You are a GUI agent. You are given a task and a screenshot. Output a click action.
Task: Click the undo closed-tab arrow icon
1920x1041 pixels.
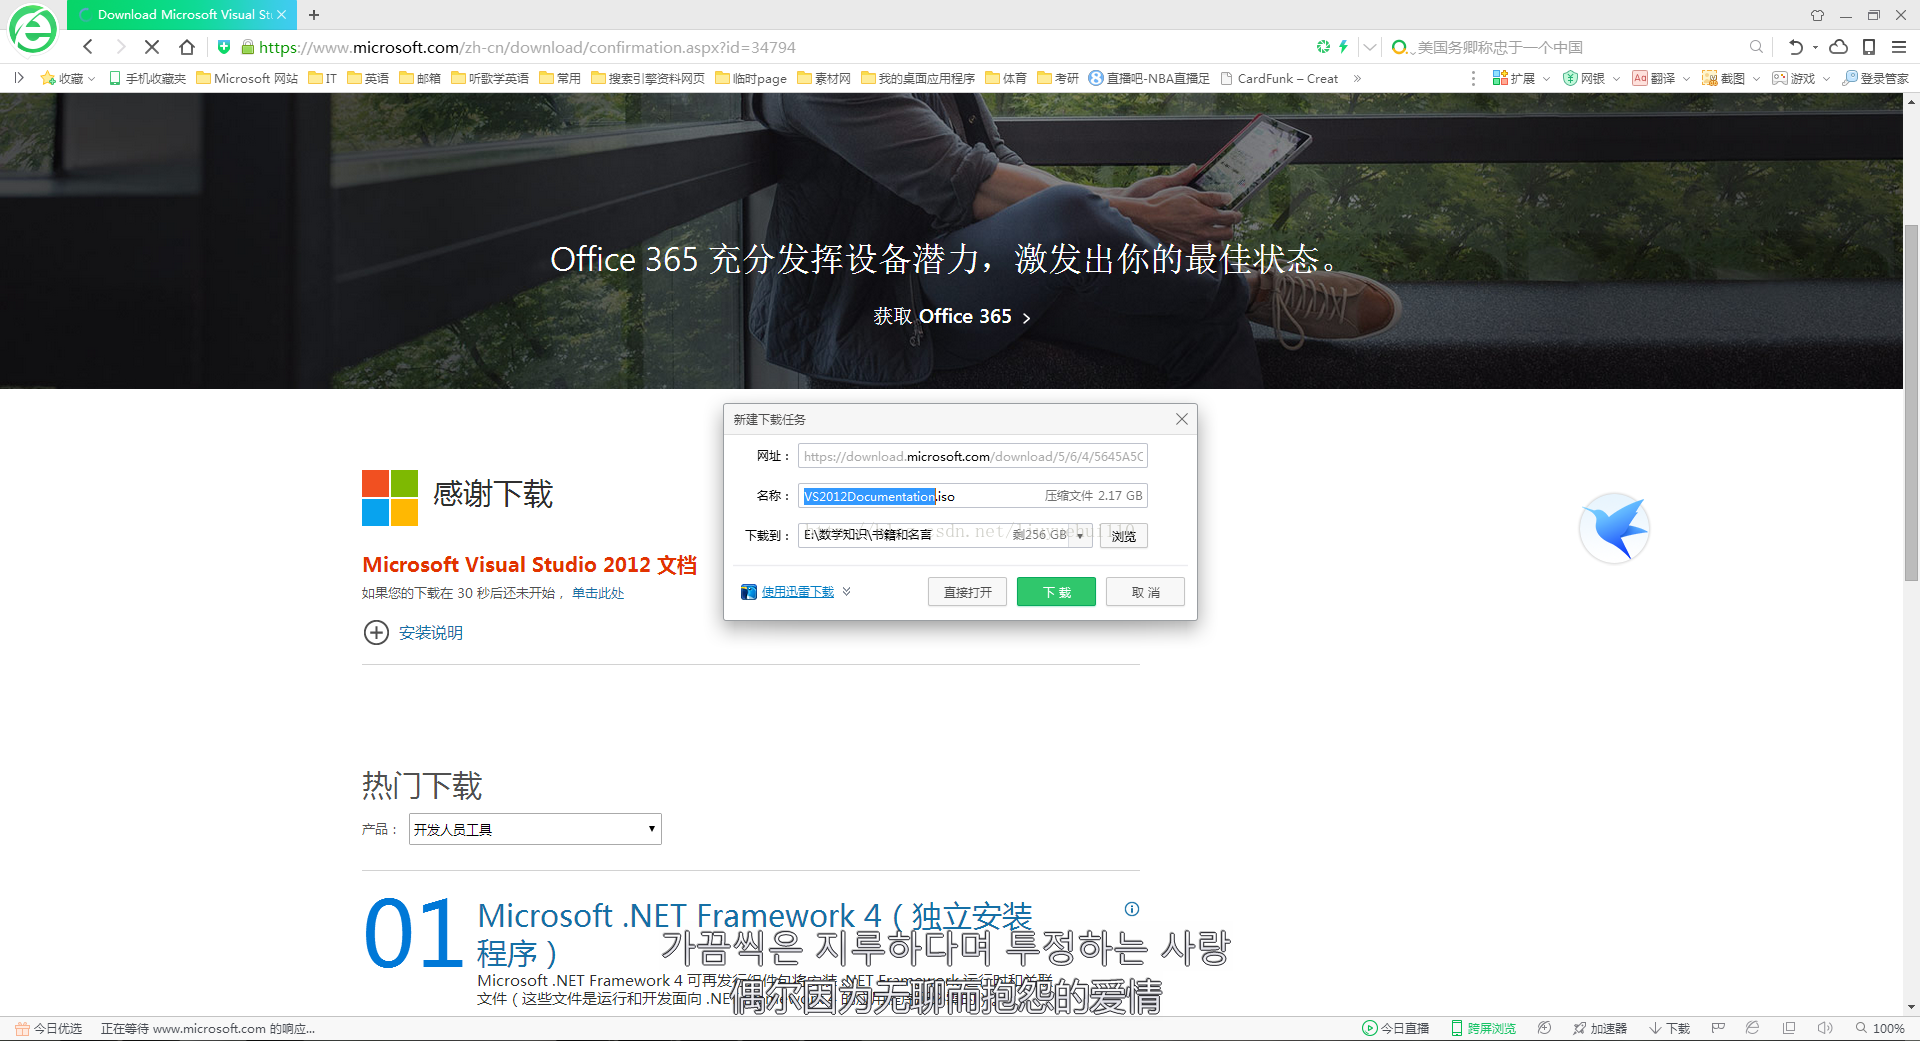click(1796, 47)
